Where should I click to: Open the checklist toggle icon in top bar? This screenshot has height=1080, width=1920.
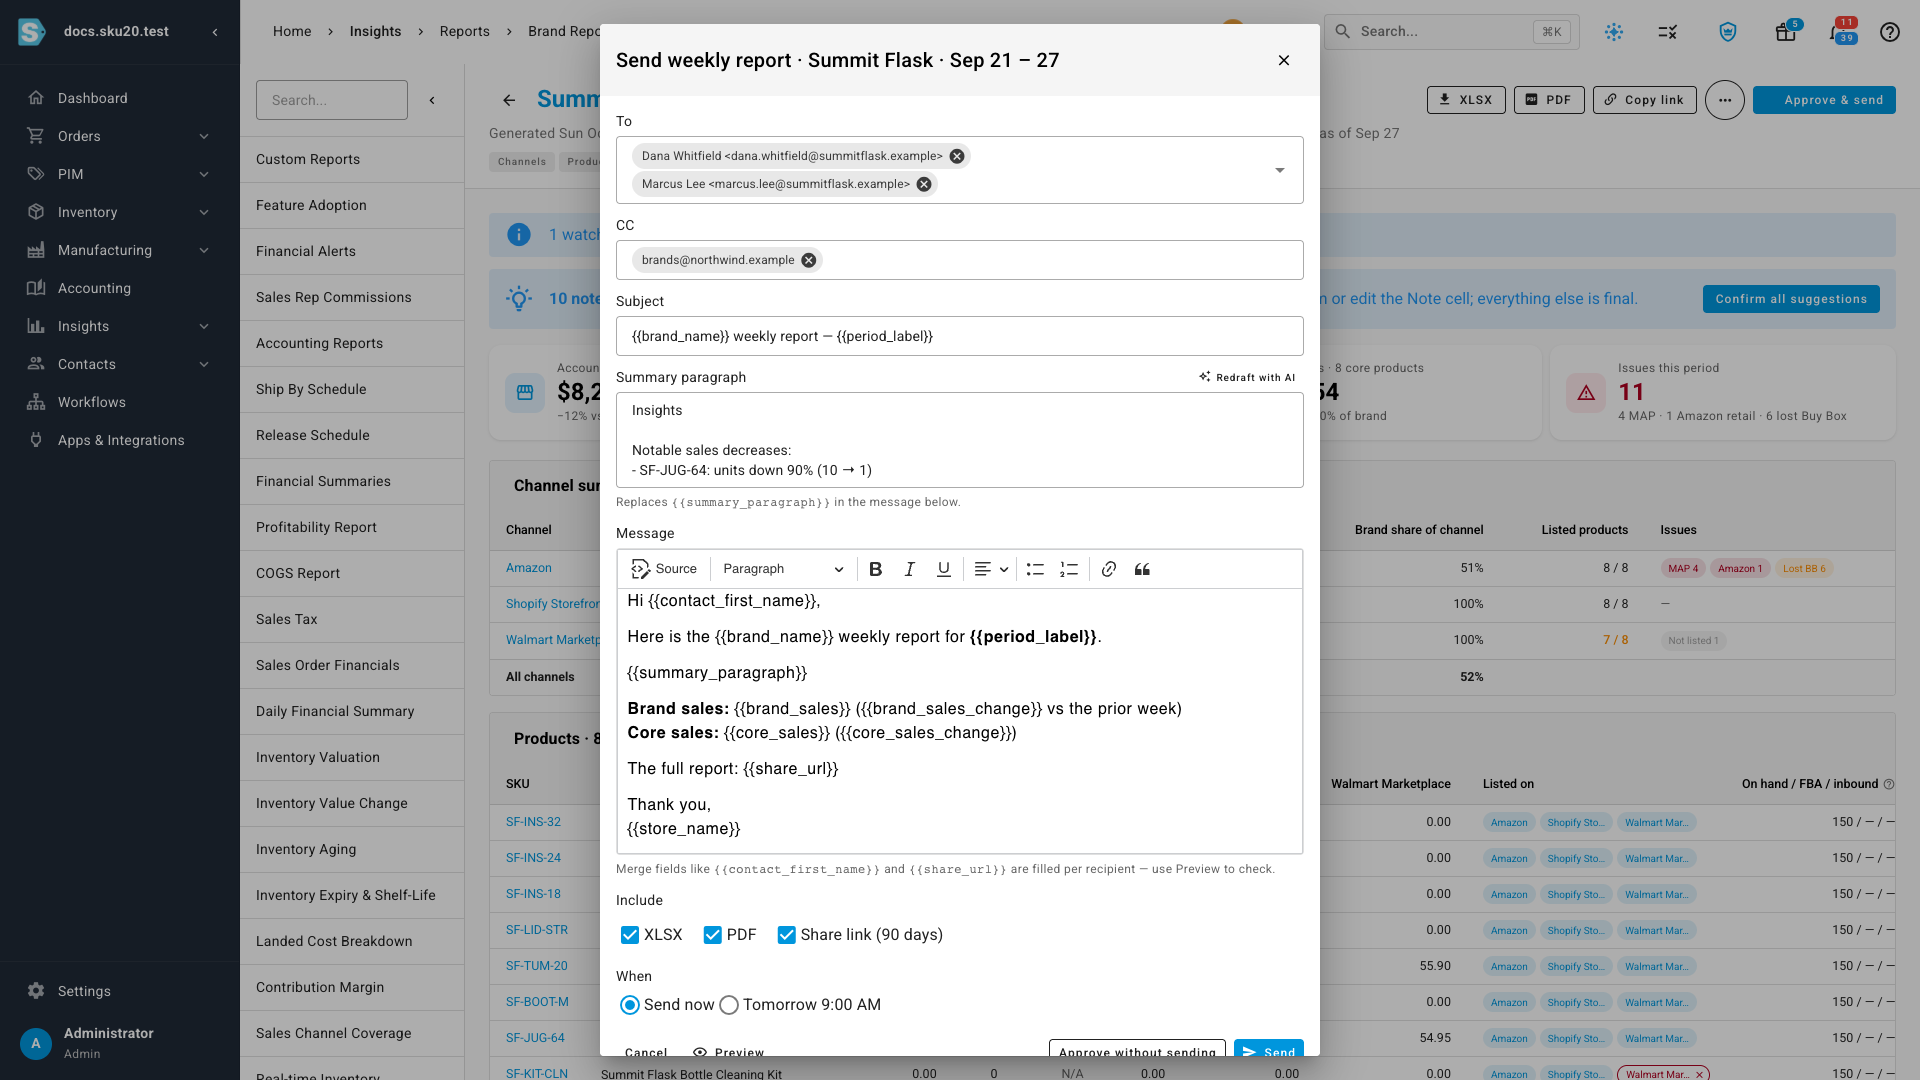(x=1667, y=32)
